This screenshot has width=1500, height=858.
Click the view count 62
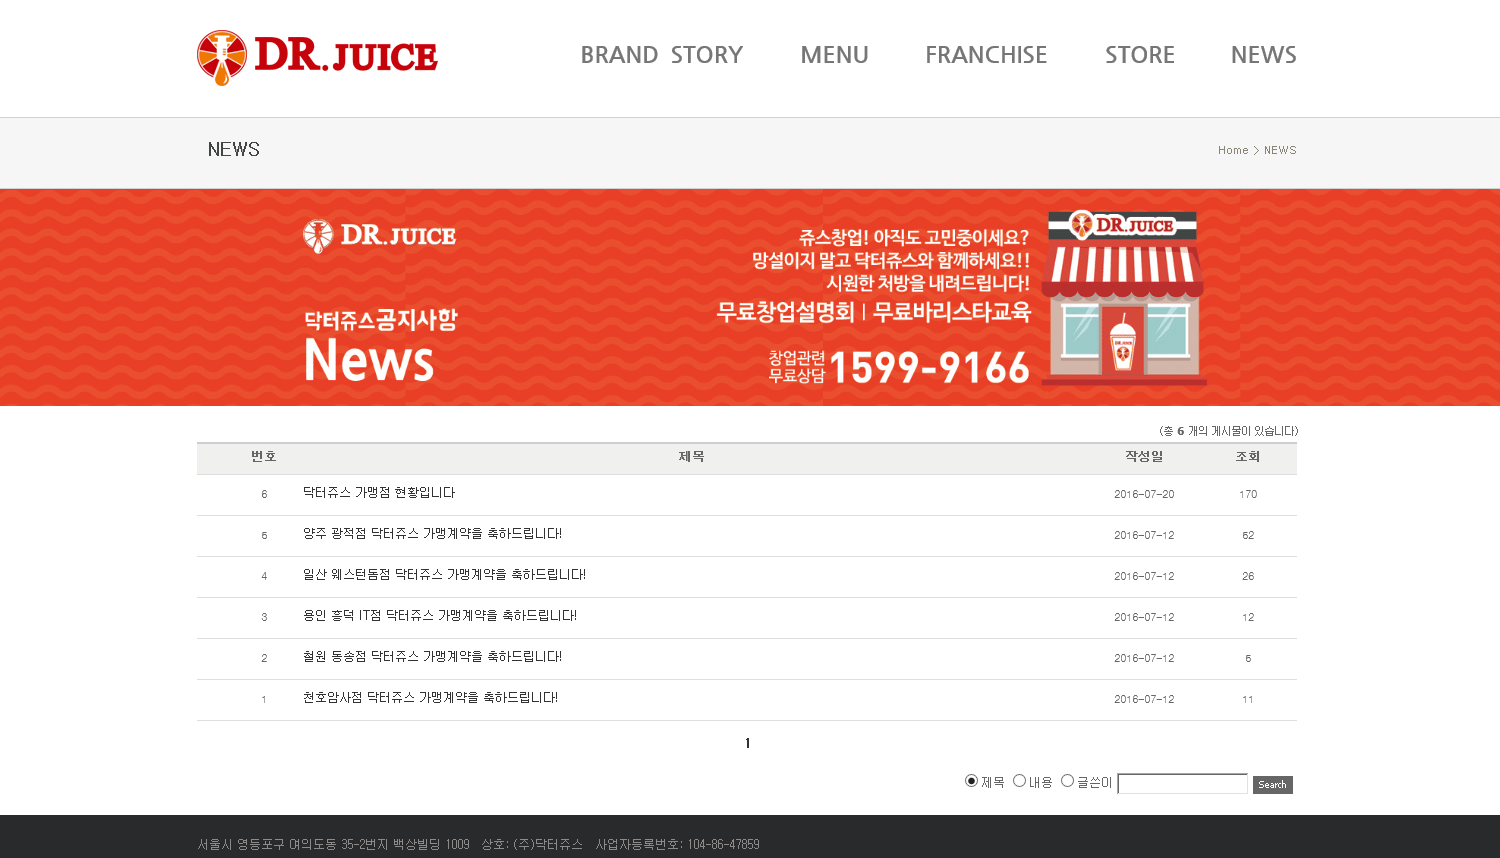tap(1248, 535)
